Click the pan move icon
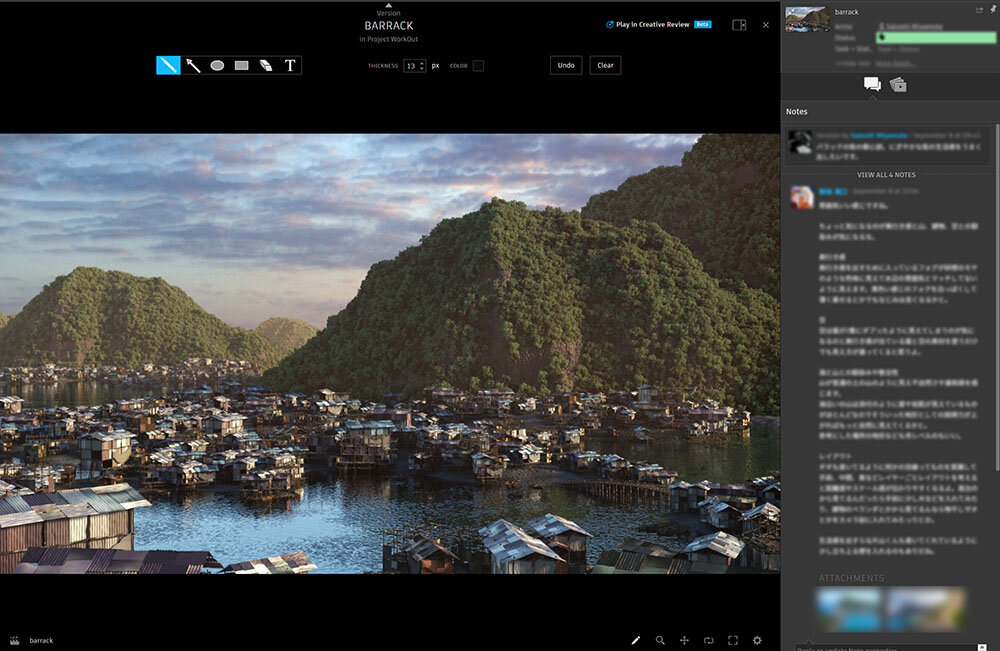1000x651 pixels. click(684, 640)
